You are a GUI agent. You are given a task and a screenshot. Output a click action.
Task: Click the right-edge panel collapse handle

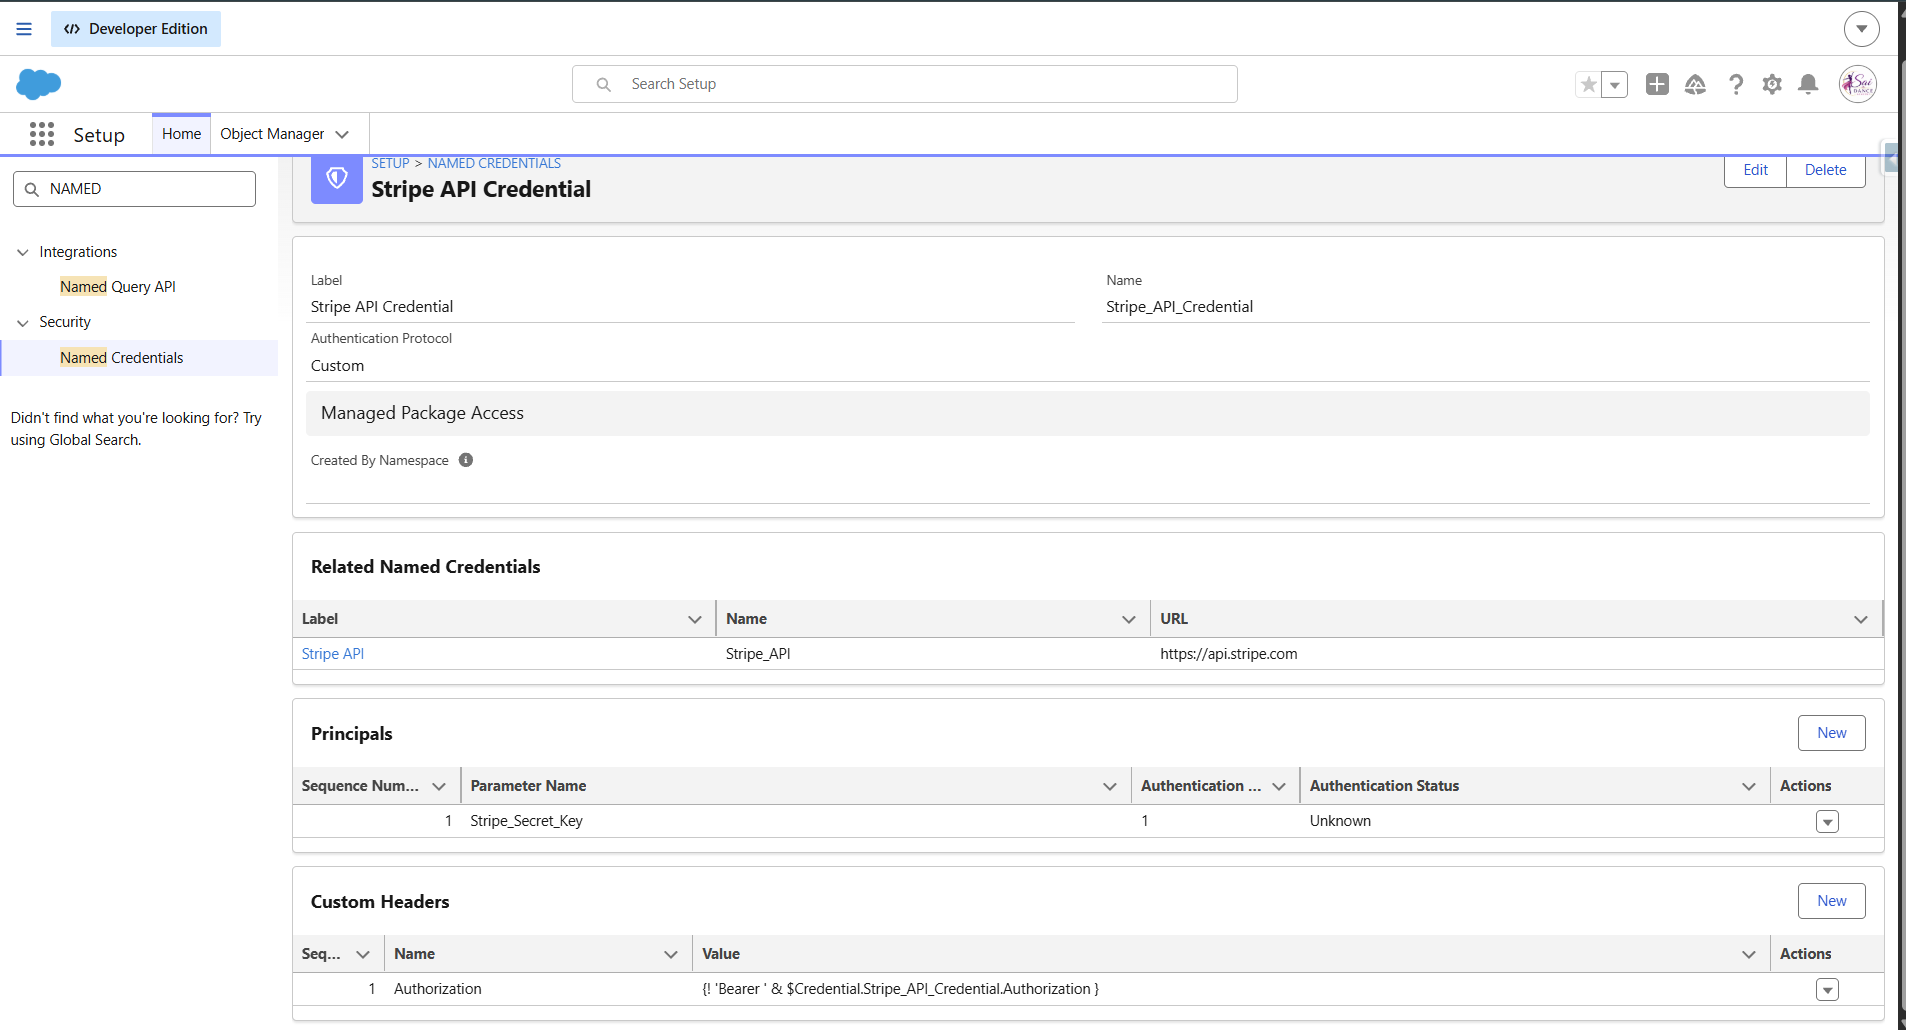point(1891,158)
